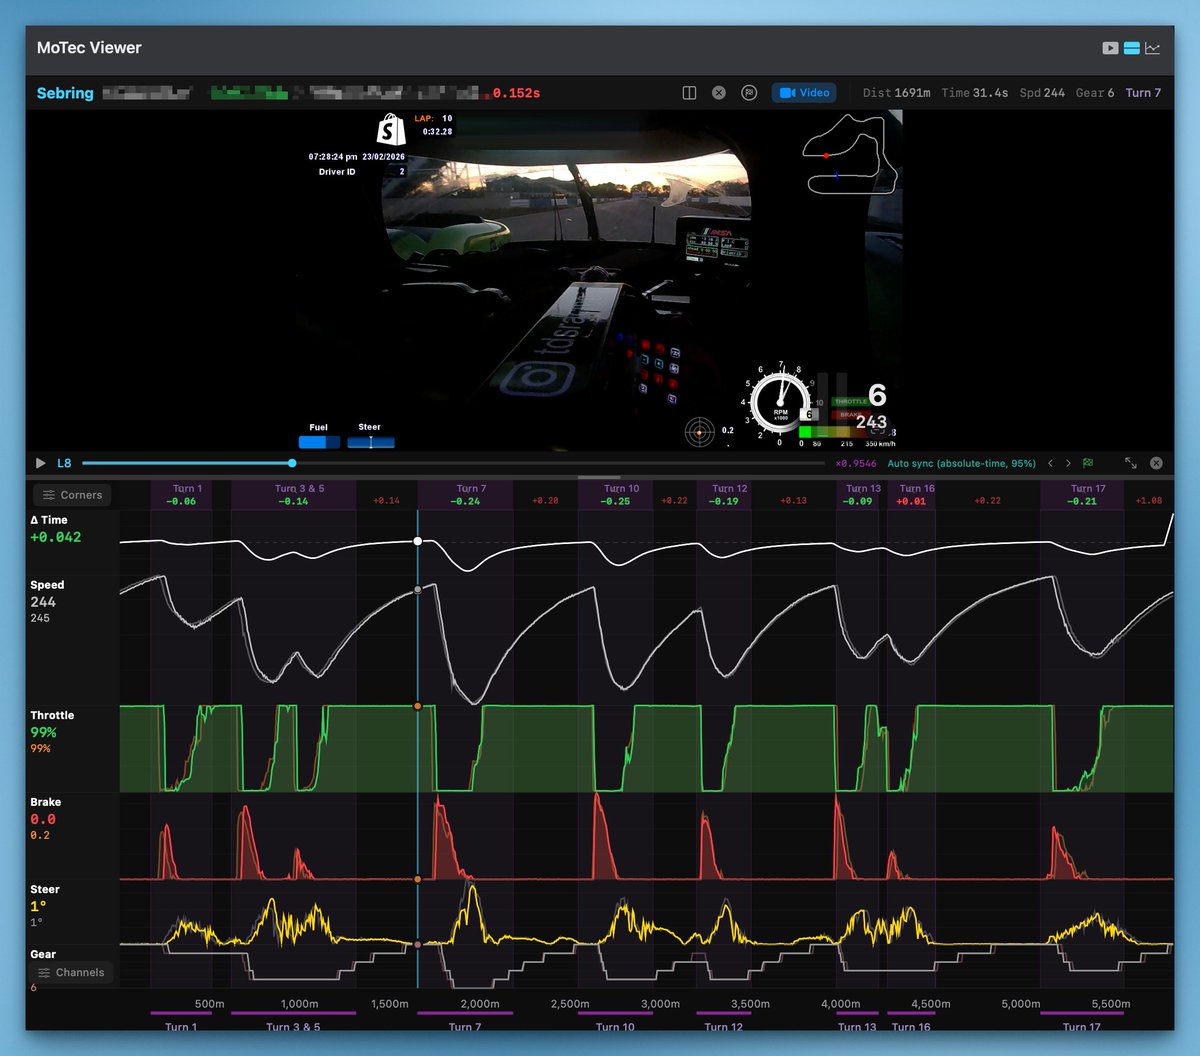Image resolution: width=1200 pixels, height=1056 pixels.
Task: Open the Corners options button
Action: (73, 495)
